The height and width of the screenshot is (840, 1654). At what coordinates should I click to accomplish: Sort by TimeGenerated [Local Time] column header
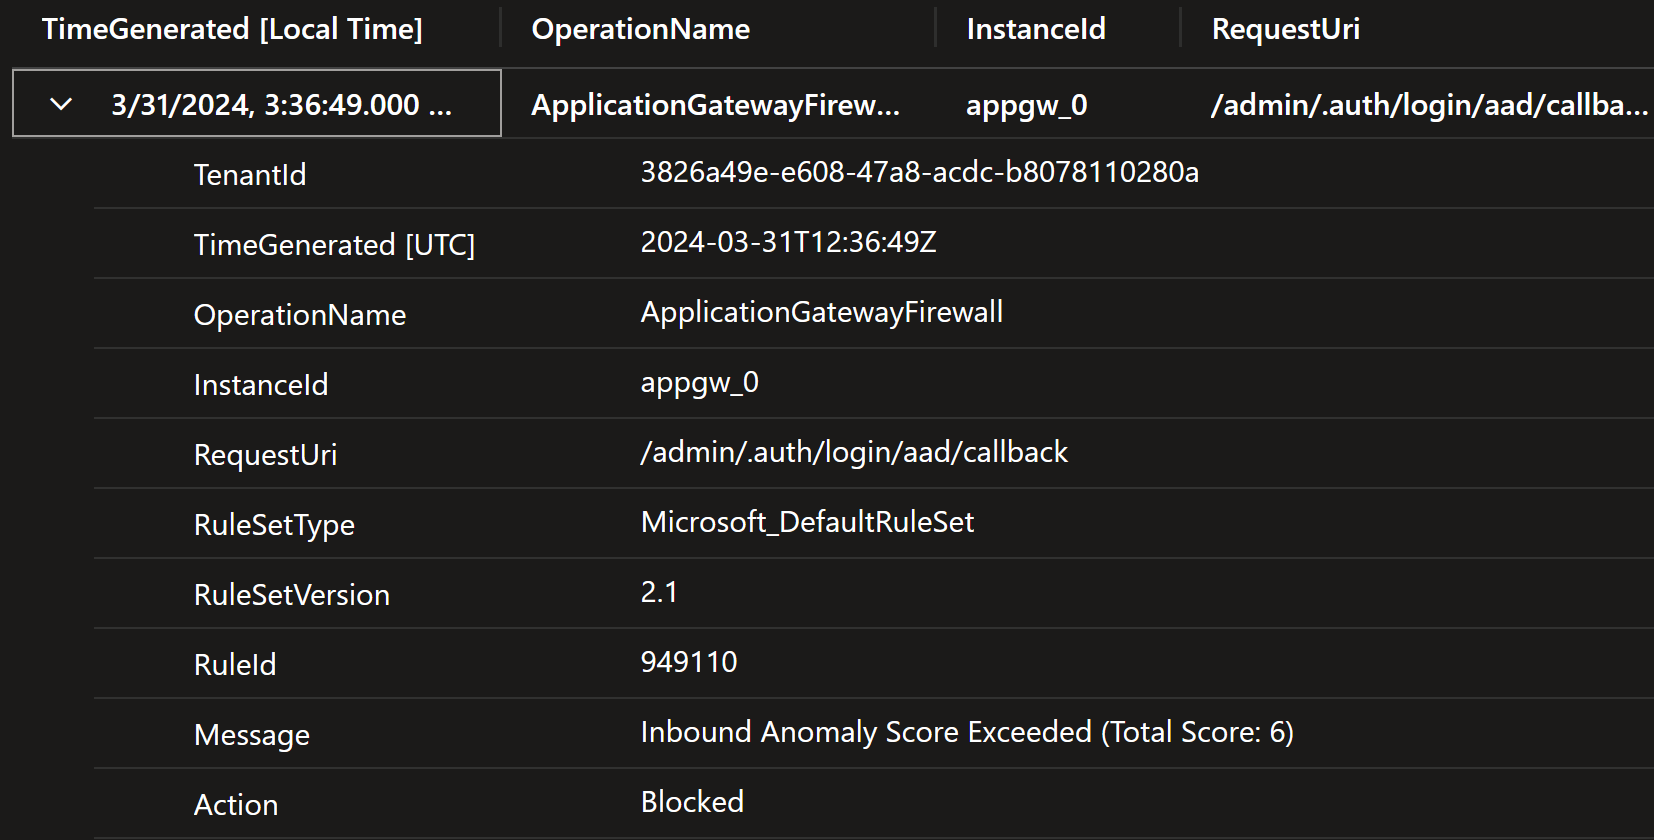[232, 29]
